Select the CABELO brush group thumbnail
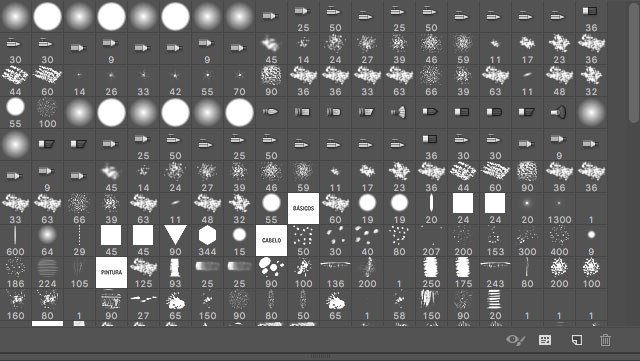The image size is (640, 361). [271, 240]
